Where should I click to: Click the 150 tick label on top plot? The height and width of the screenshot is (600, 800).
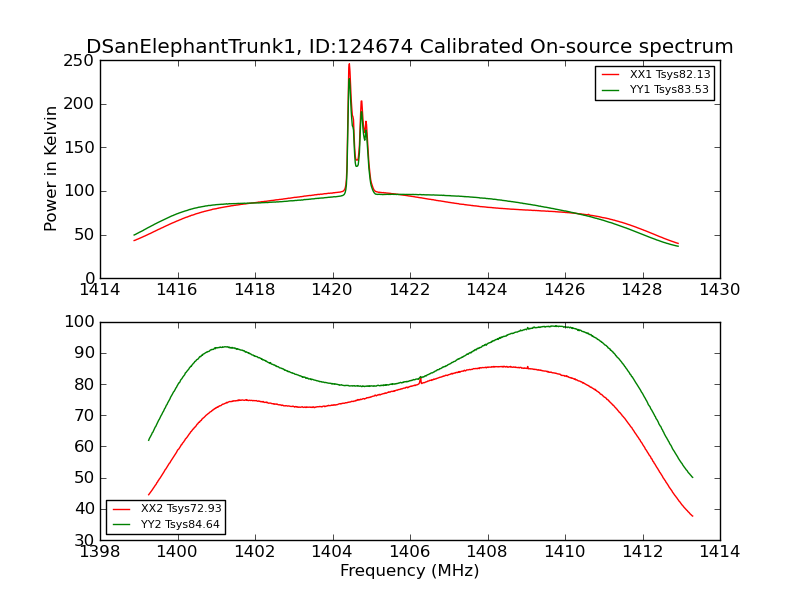[79, 148]
